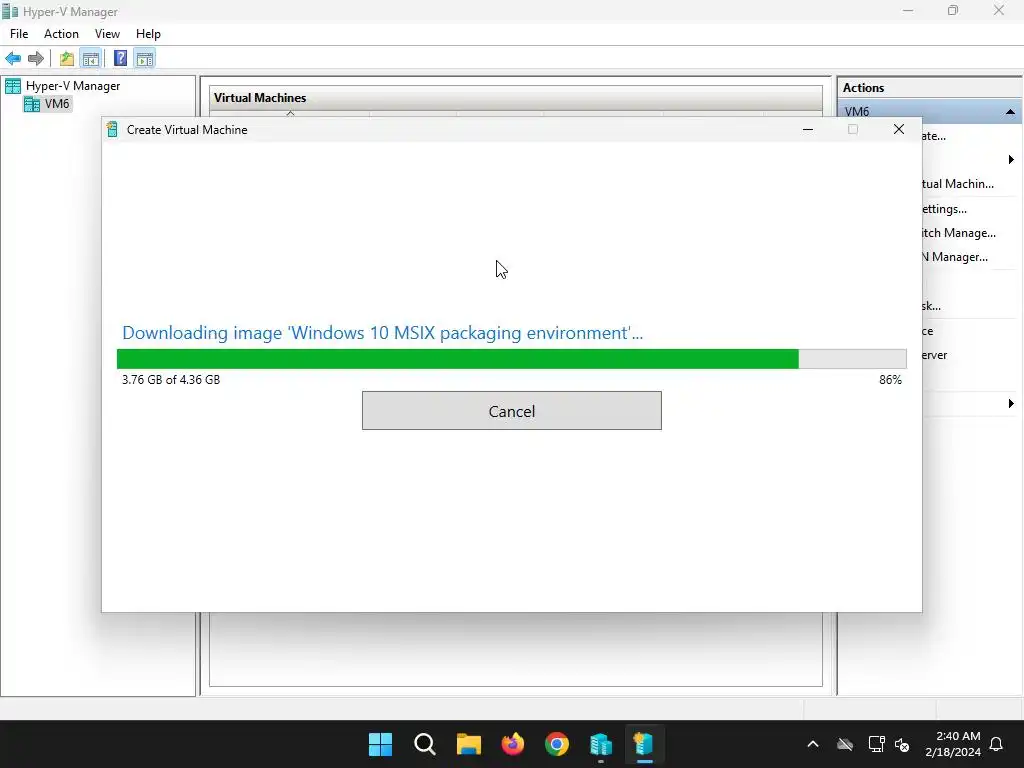Expand the New submenu arrow in Actions
The image size is (1024, 768).
[x=1011, y=160]
